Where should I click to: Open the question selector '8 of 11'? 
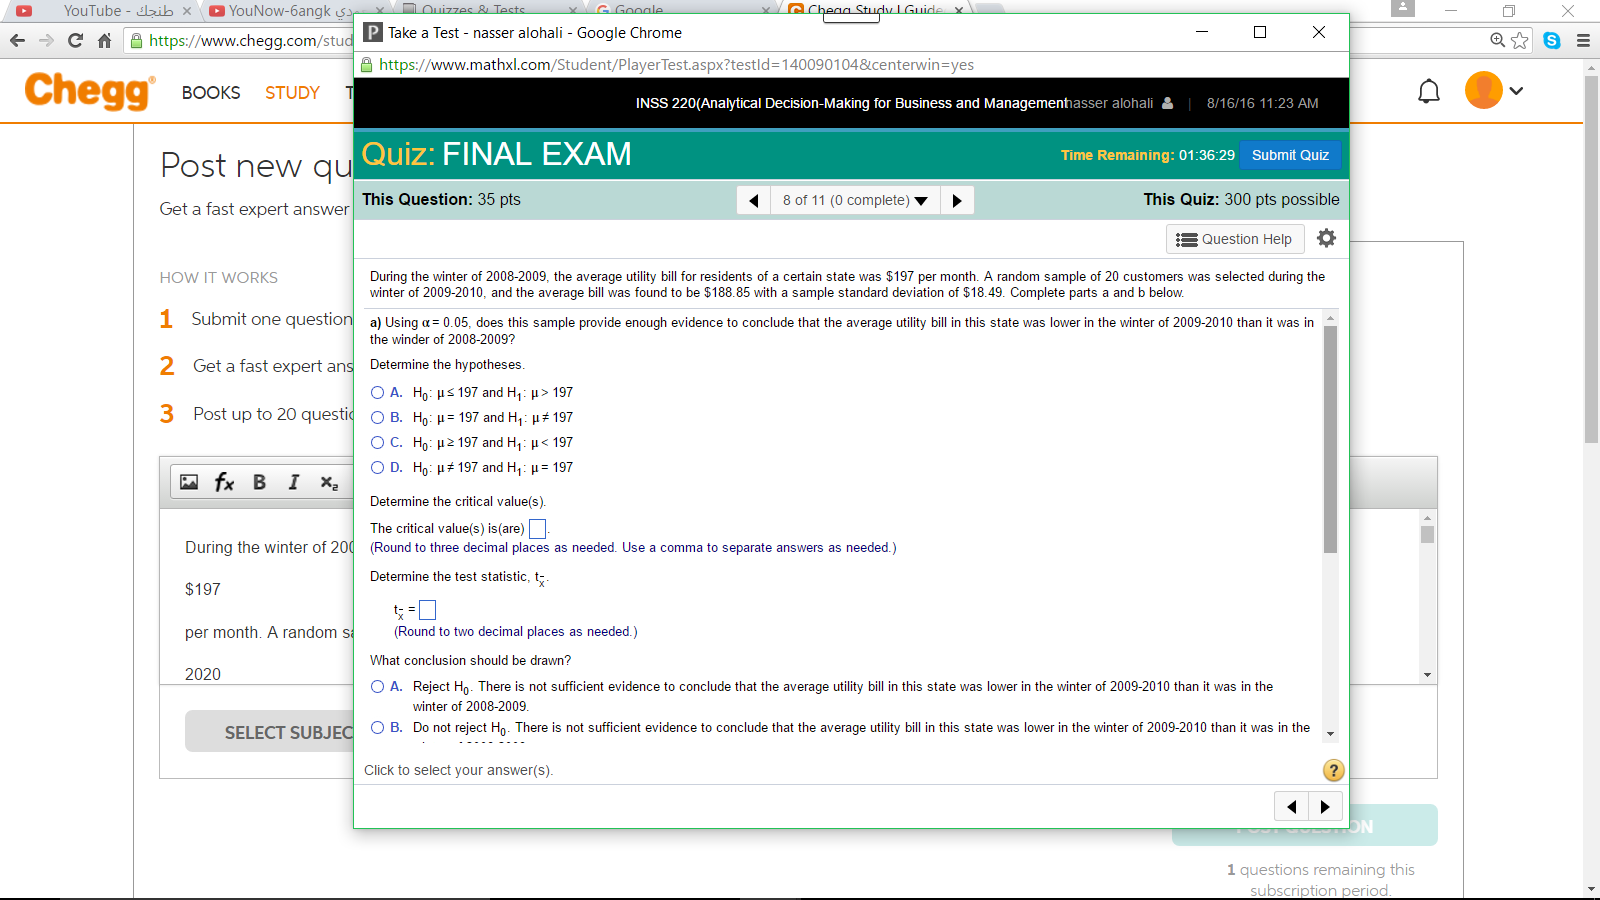coord(855,200)
